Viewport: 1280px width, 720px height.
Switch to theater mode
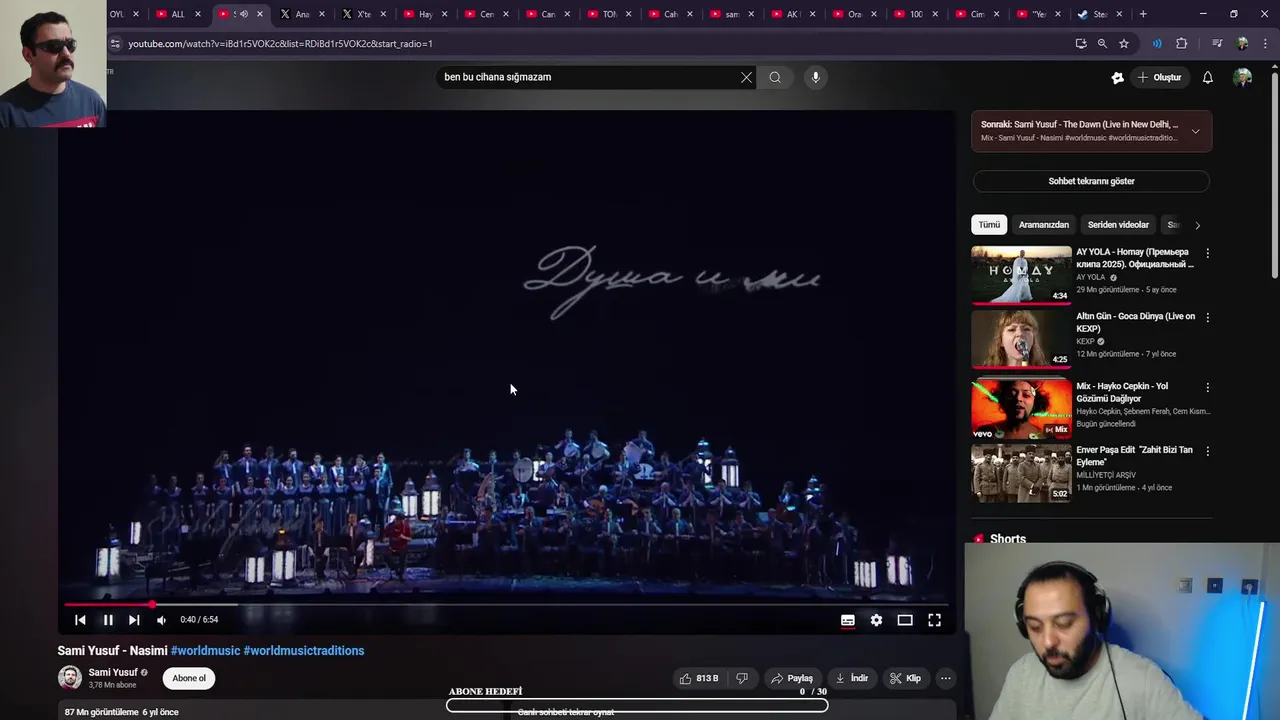(905, 620)
